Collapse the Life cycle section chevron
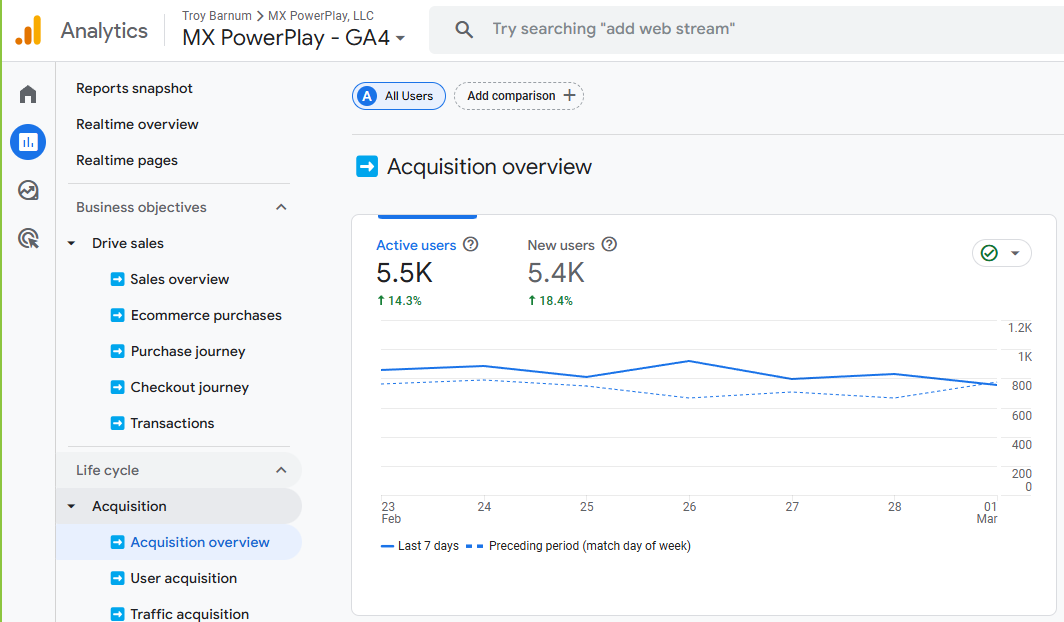The image size is (1064, 622). click(x=281, y=470)
